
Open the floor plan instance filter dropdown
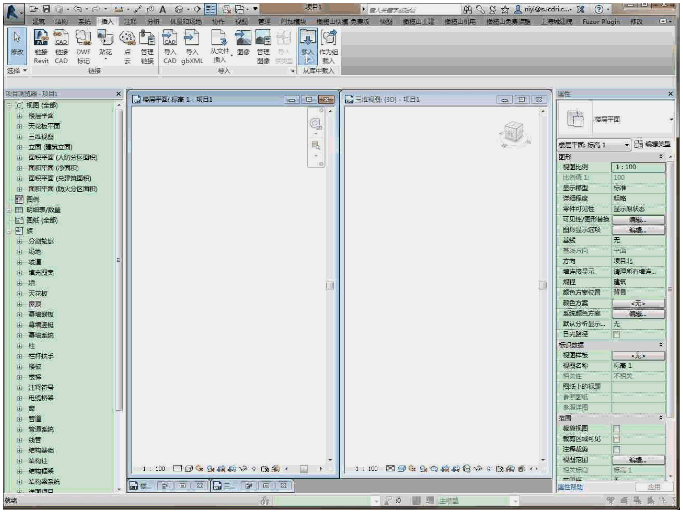[x=626, y=145]
